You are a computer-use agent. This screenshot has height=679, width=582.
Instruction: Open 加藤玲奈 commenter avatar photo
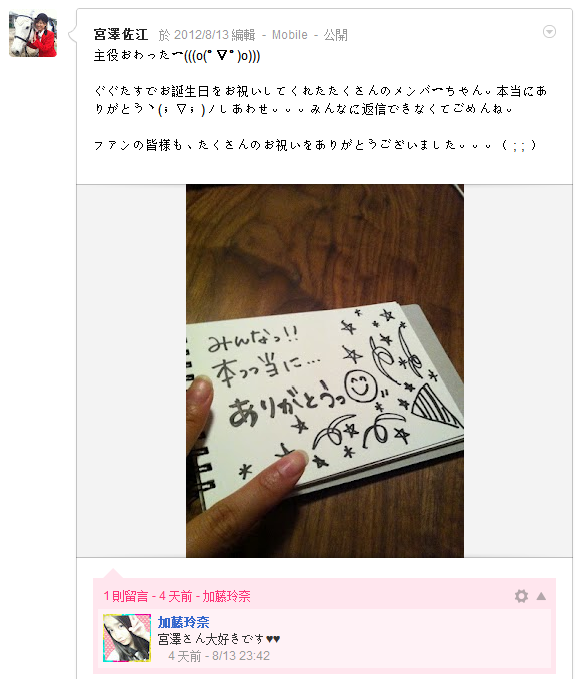click(x=127, y=638)
